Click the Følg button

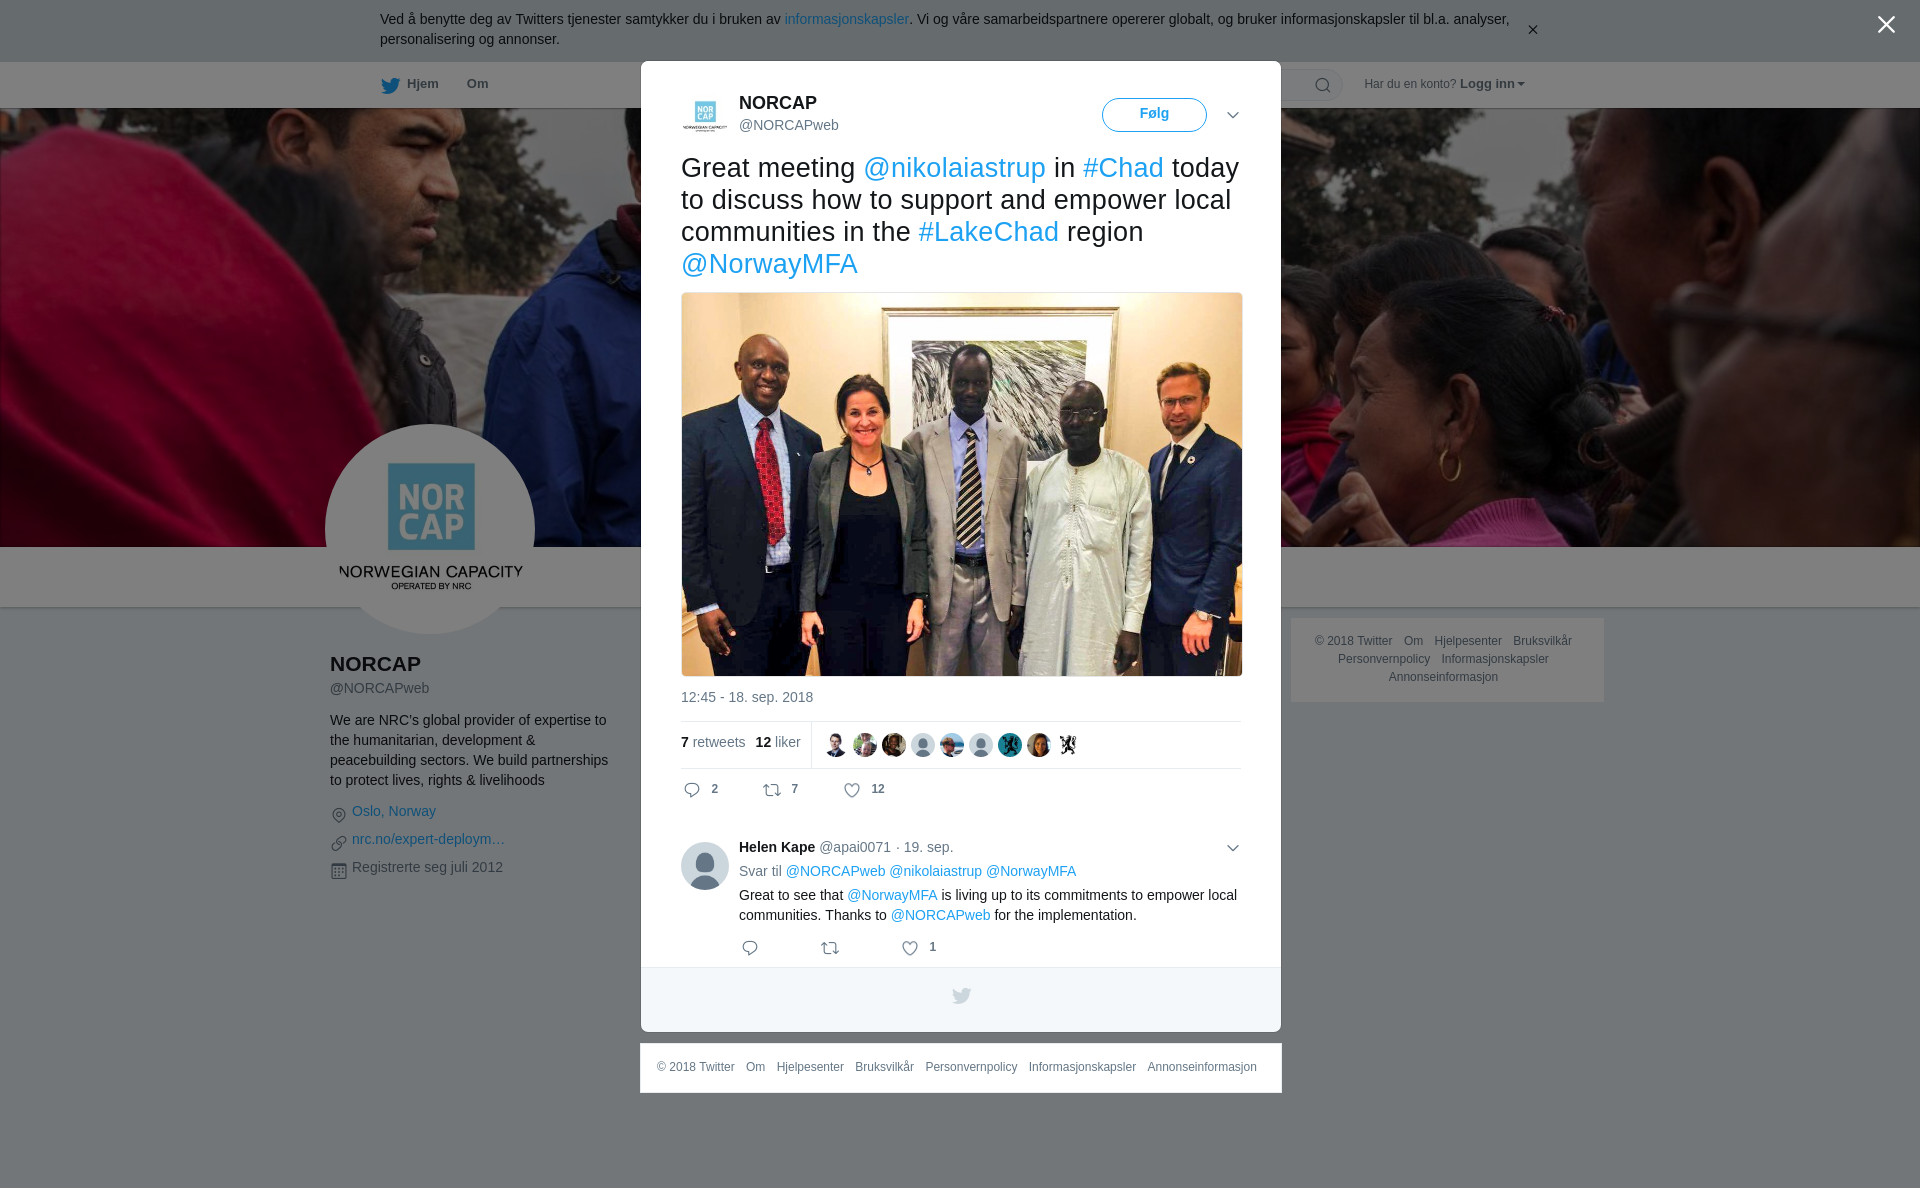1154,115
